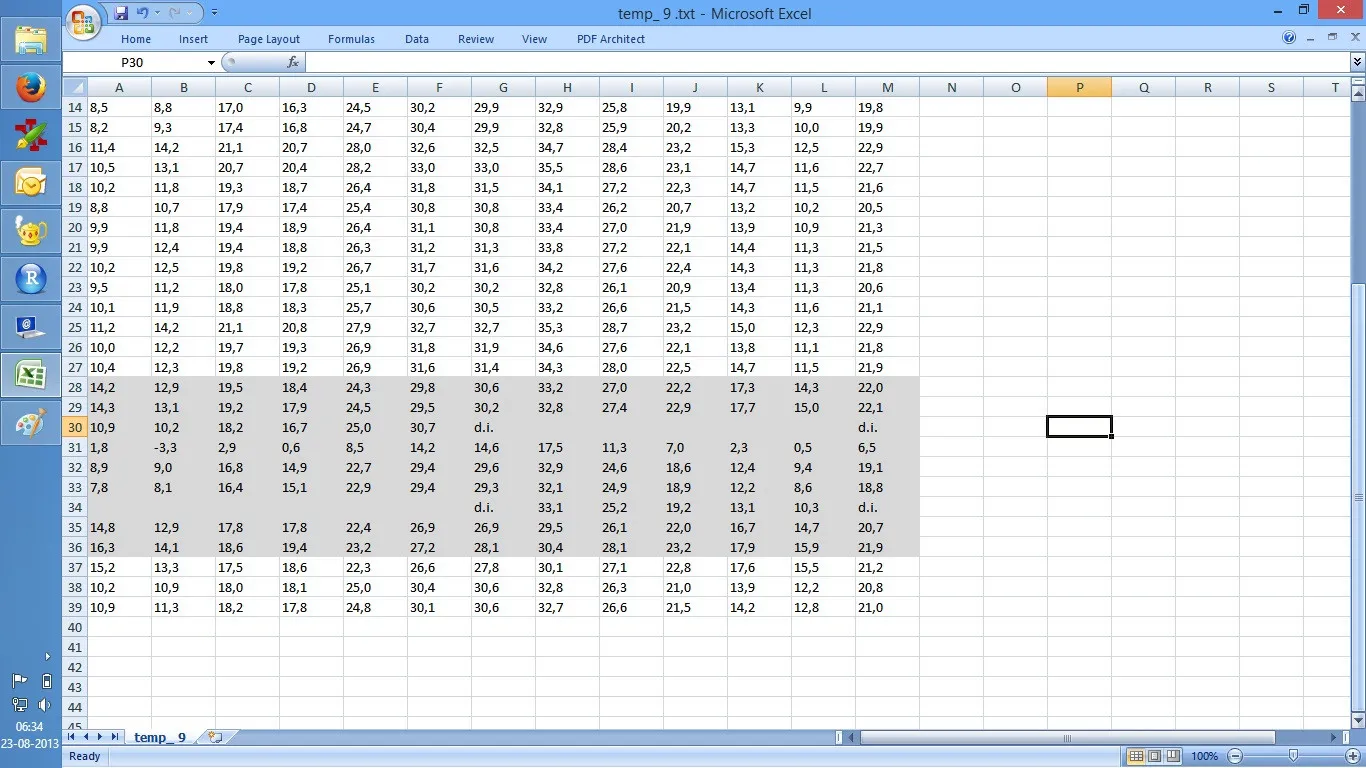Open Windows Explorer from taskbar

click(31, 41)
